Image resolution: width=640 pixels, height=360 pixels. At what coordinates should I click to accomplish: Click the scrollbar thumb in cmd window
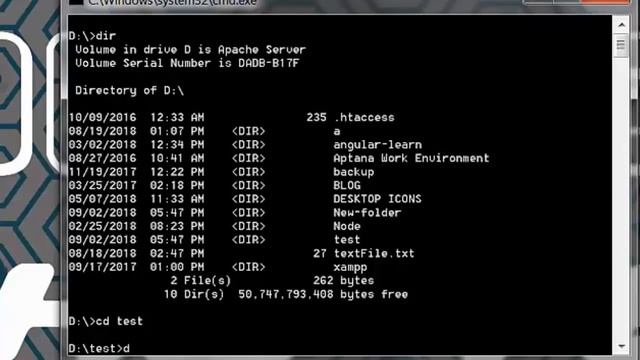621,45
